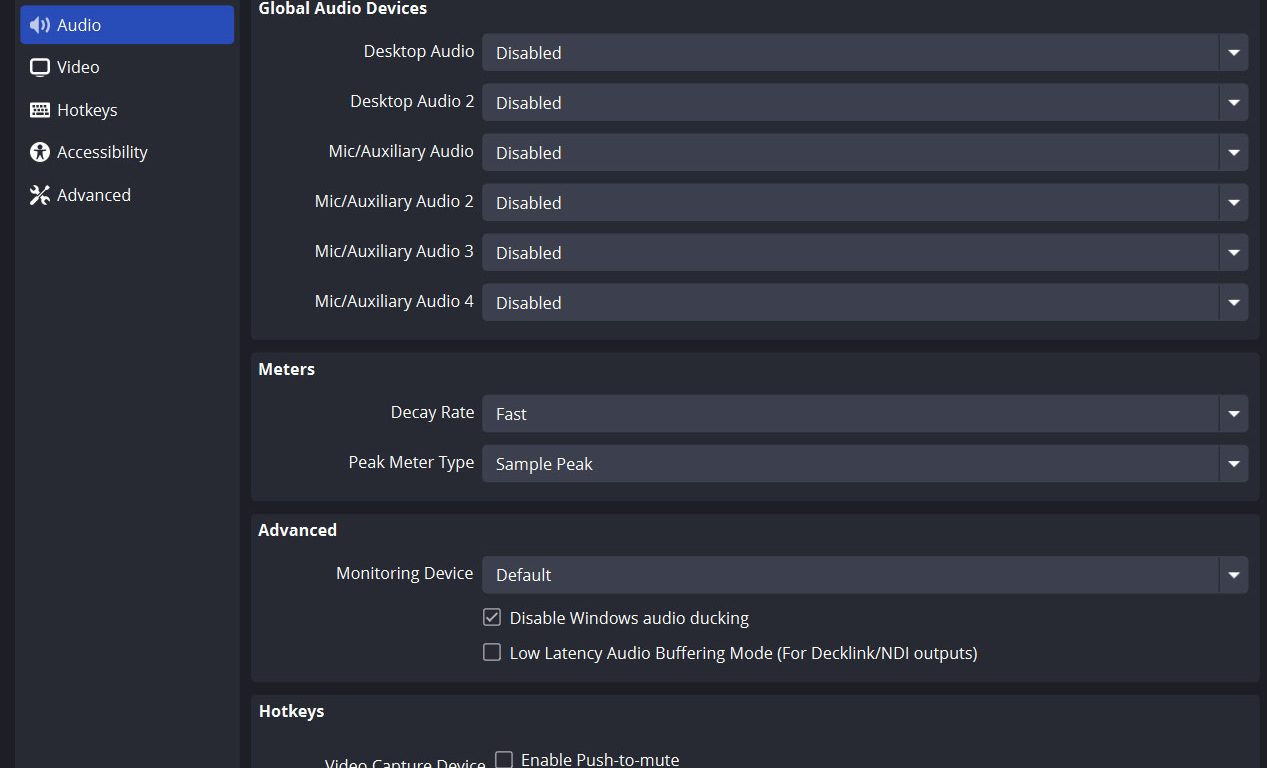Select the Monitoring Device combo box
The image size is (1267, 768).
864,575
